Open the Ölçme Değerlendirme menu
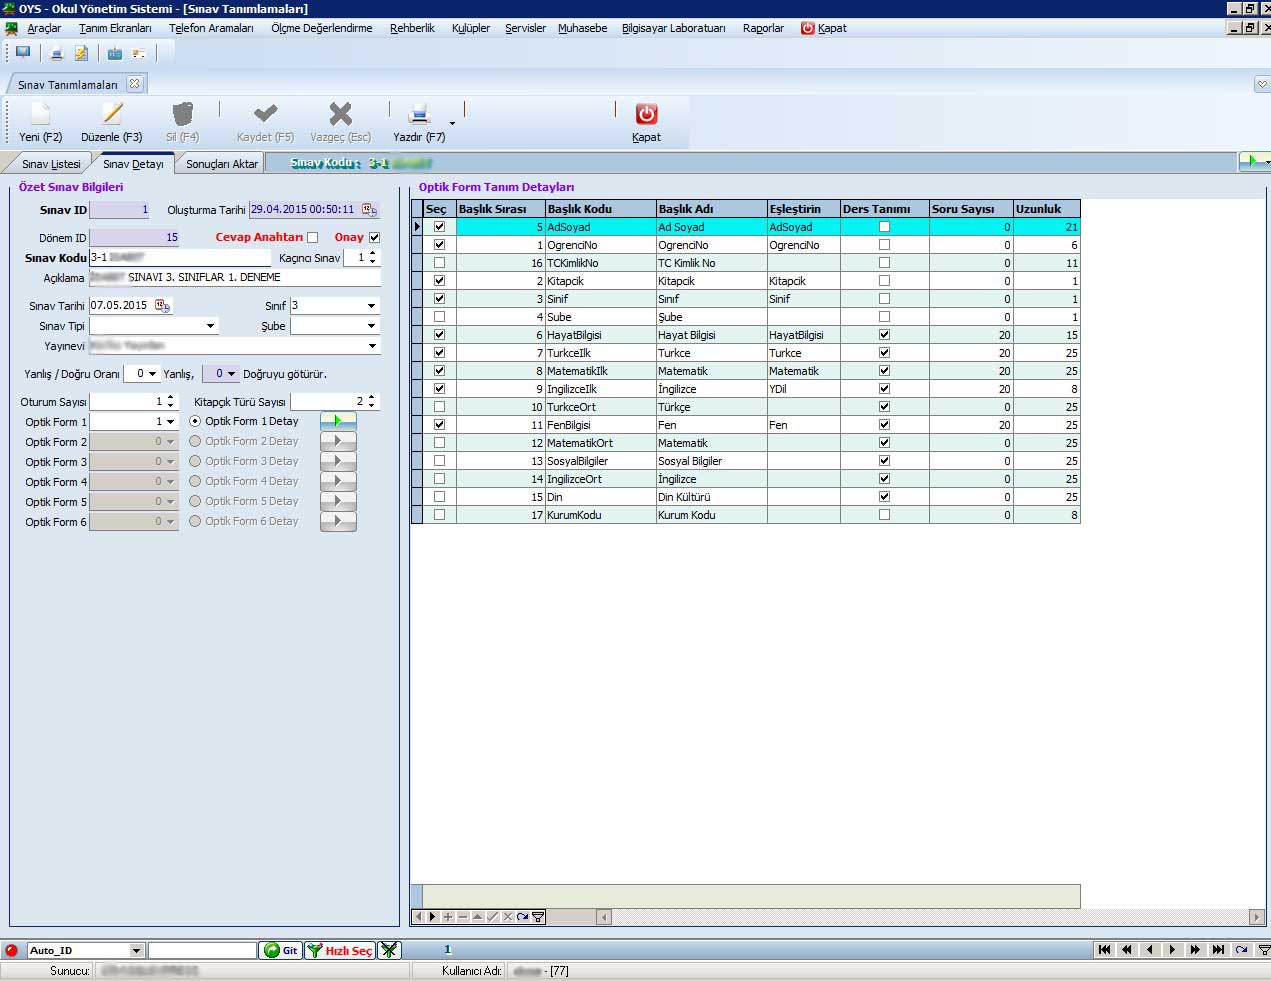 tap(321, 28)
